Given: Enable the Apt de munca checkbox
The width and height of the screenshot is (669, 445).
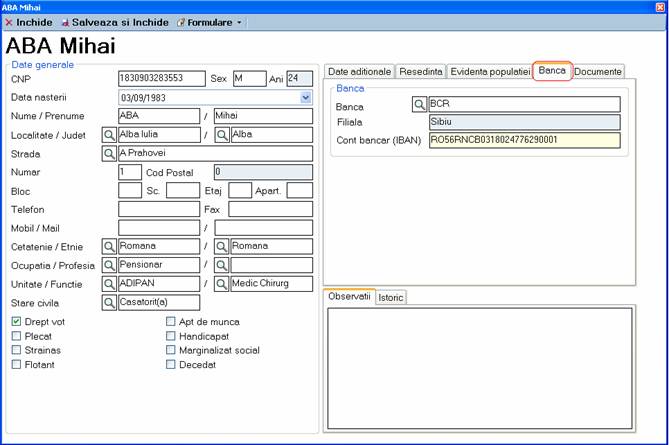Looking at the screenshot, I should [171, 322].
